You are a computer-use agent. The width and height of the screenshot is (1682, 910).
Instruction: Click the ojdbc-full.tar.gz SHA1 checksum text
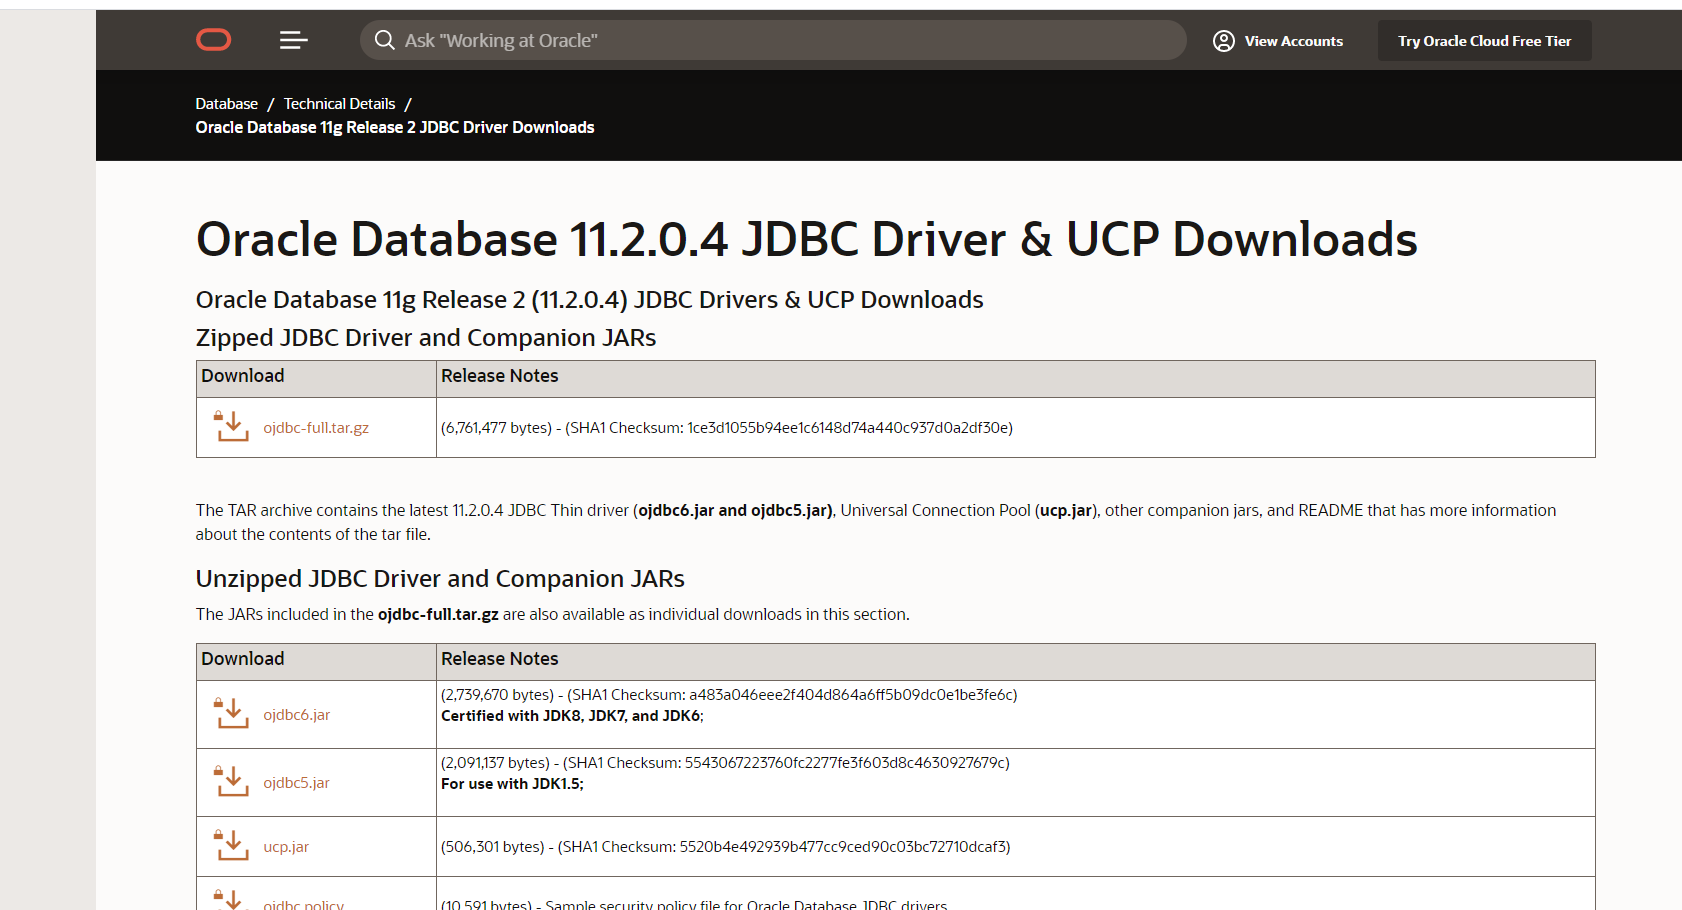(x=727, y=428)
